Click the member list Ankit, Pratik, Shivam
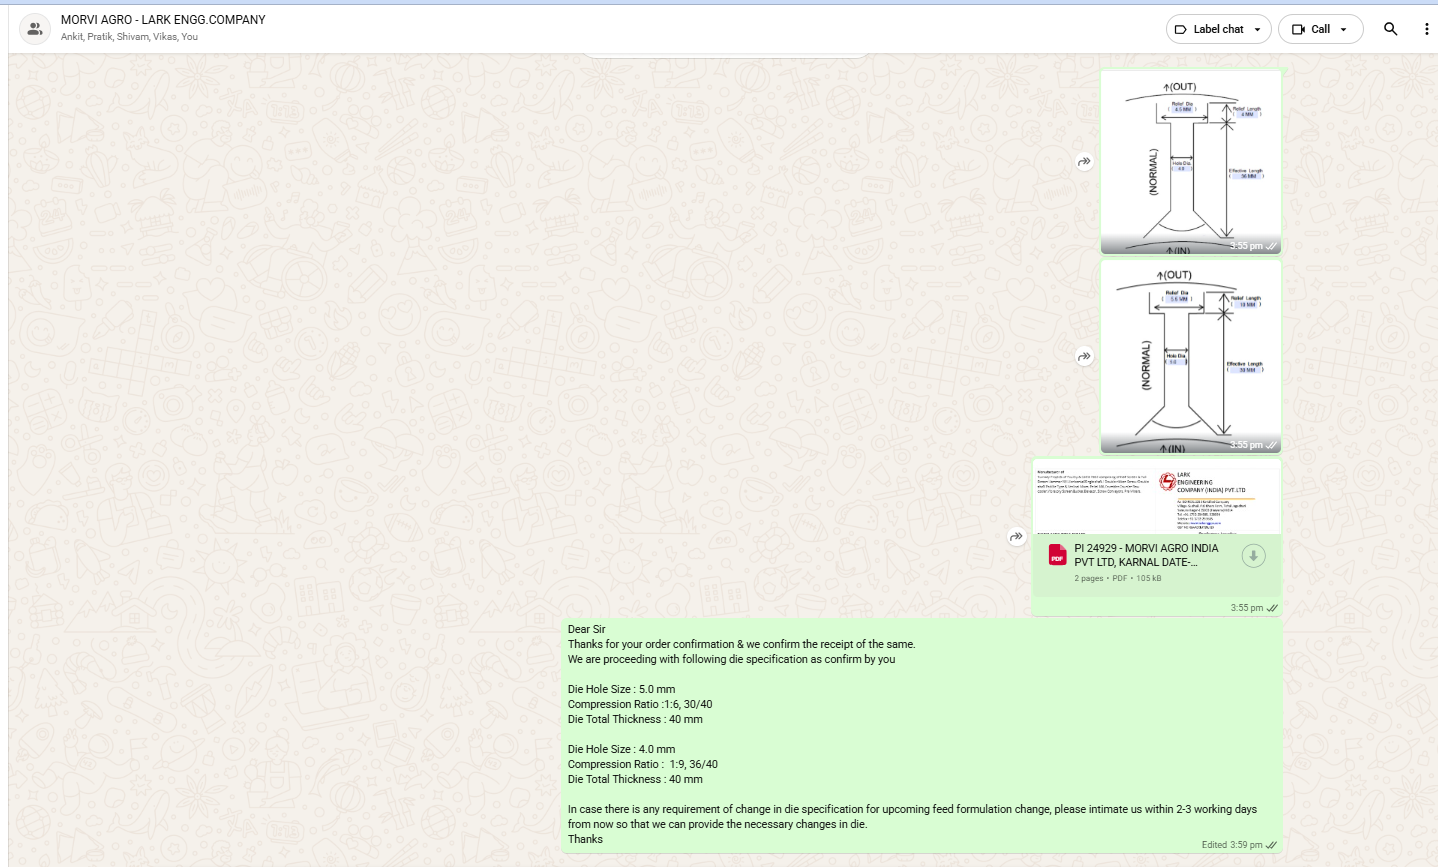 (x=129, y=37)
